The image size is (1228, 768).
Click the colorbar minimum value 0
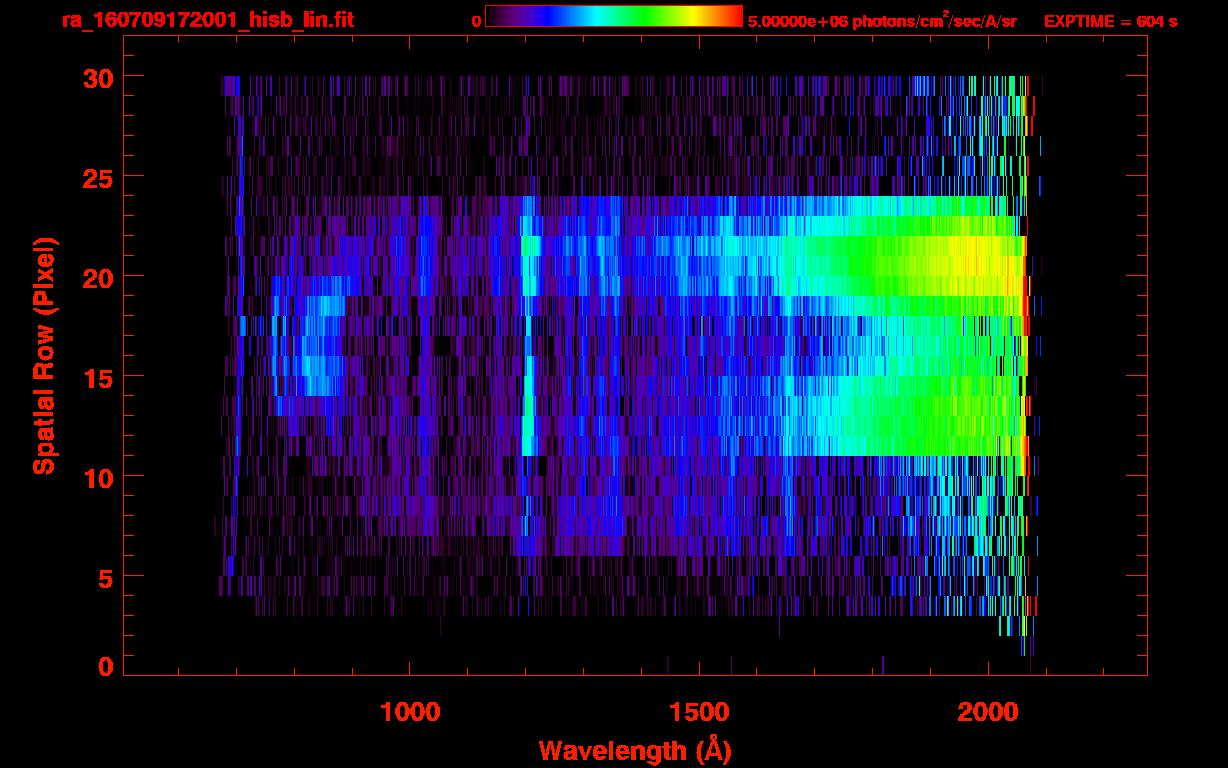(x=476, y=21)
